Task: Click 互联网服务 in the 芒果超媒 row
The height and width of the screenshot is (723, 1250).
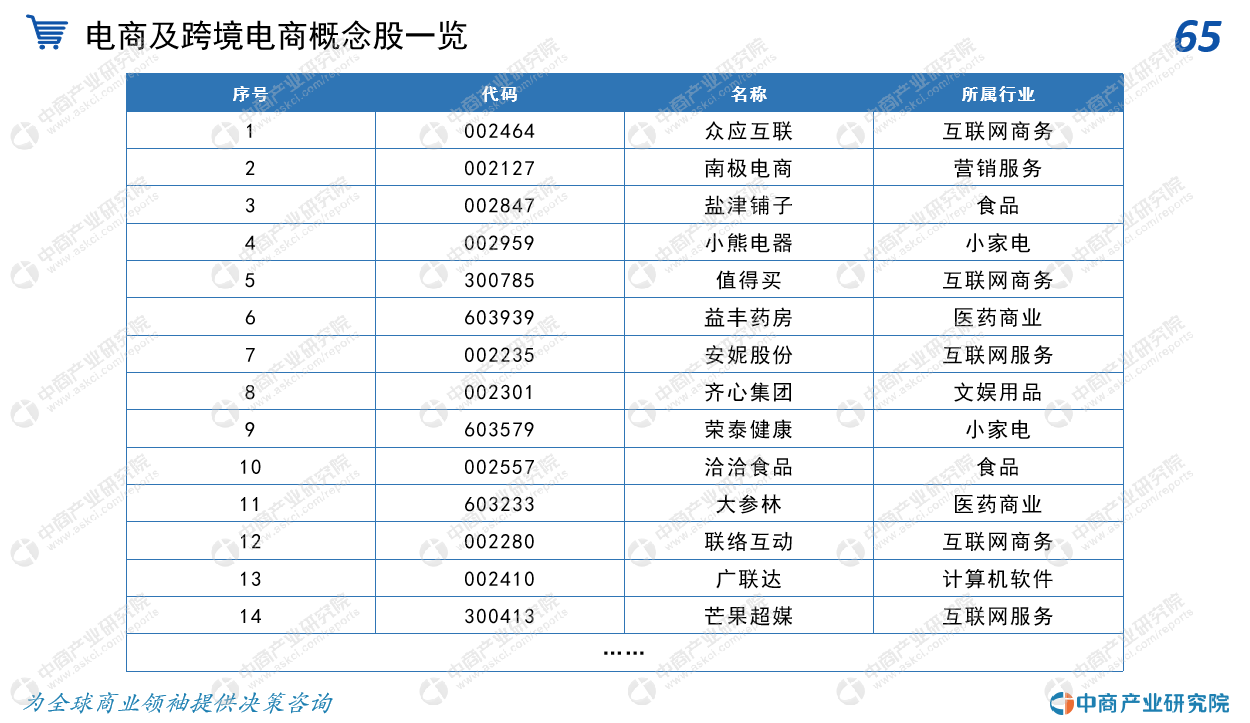Action: tap(998, 616)
